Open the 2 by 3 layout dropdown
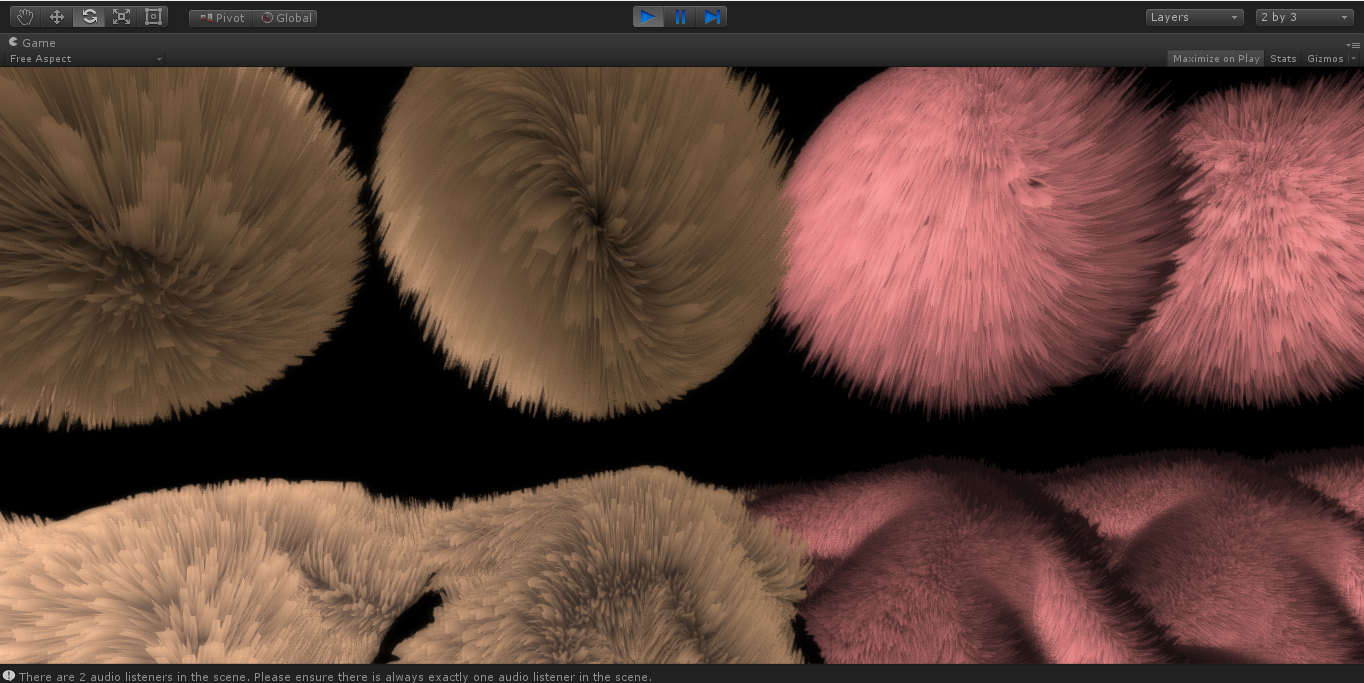 click(1303, 16)
